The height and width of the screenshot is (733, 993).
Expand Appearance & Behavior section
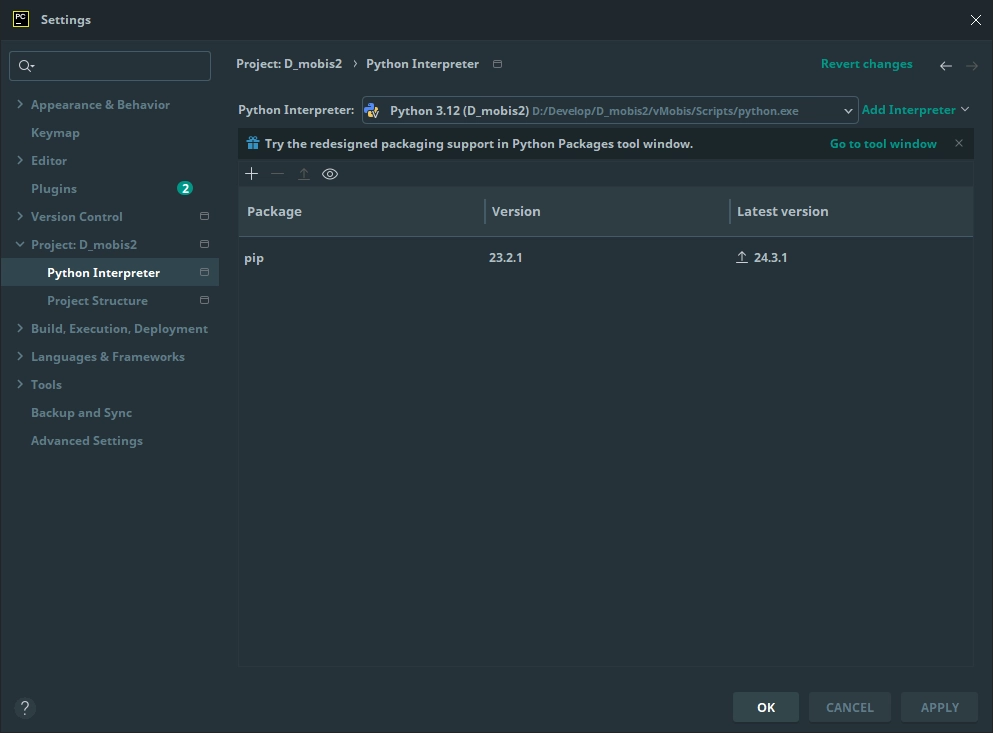(20, 104)
